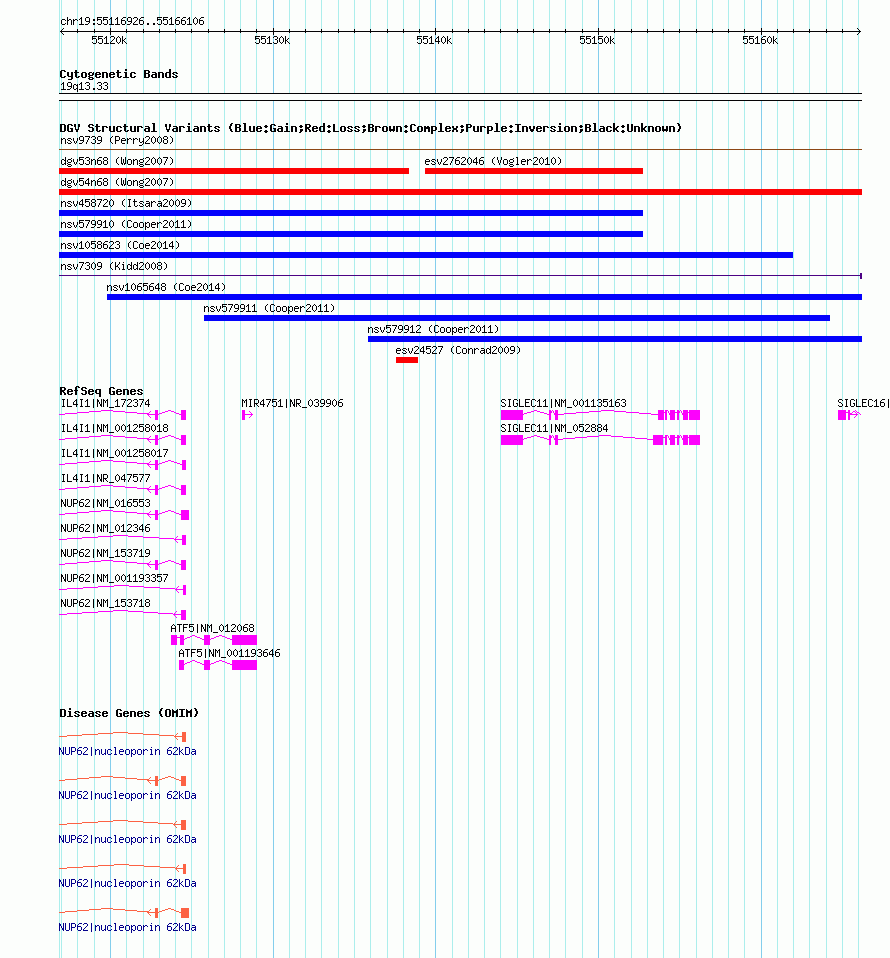This screenshot has height=958, width=890.
Task: Click the IL4I1|NM_001258018 transcript label
Action: pos(114,428)
